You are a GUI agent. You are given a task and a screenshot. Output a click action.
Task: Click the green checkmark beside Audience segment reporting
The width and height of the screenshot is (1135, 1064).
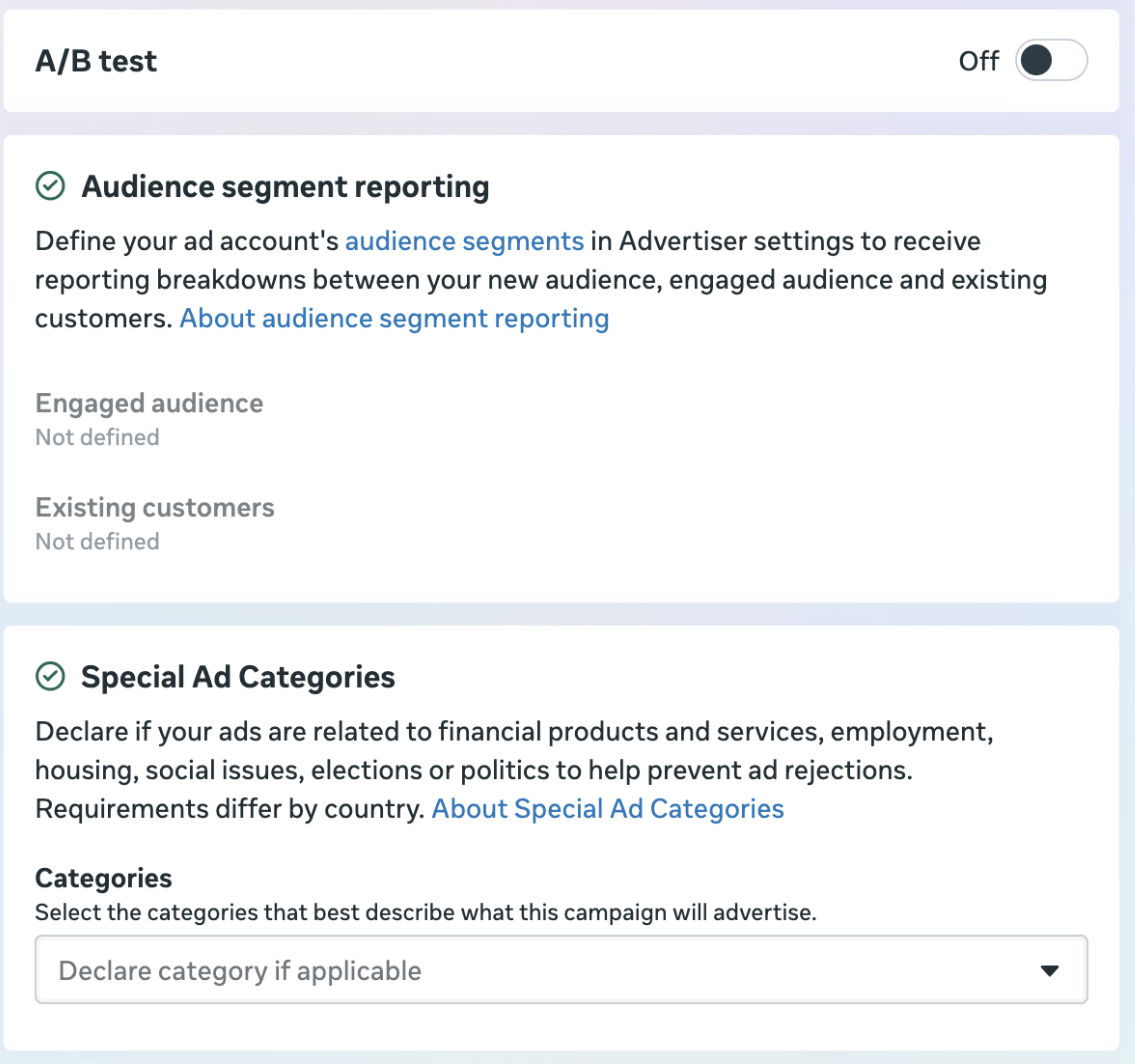pyautogui.click(x=50, y=186)
